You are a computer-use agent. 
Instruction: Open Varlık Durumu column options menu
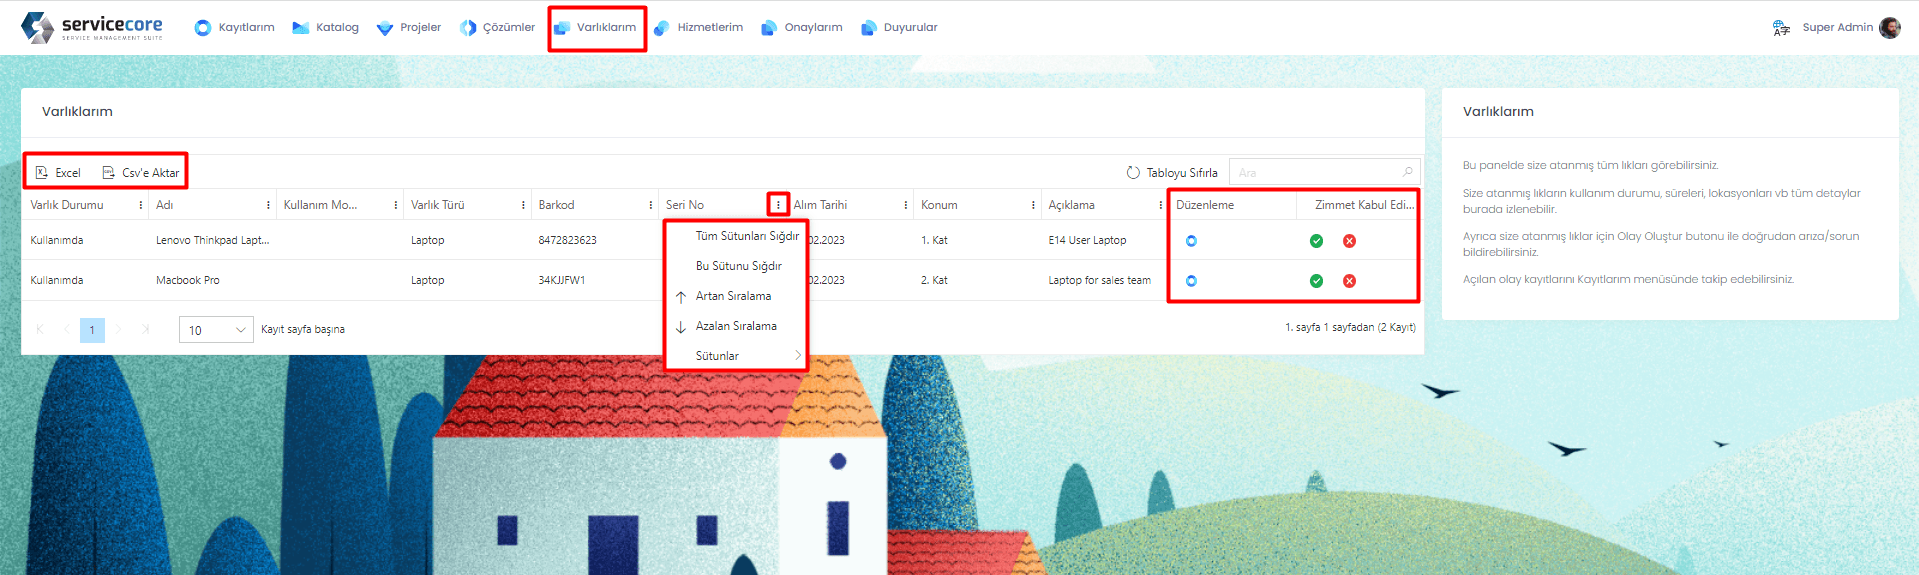(140, 205)
